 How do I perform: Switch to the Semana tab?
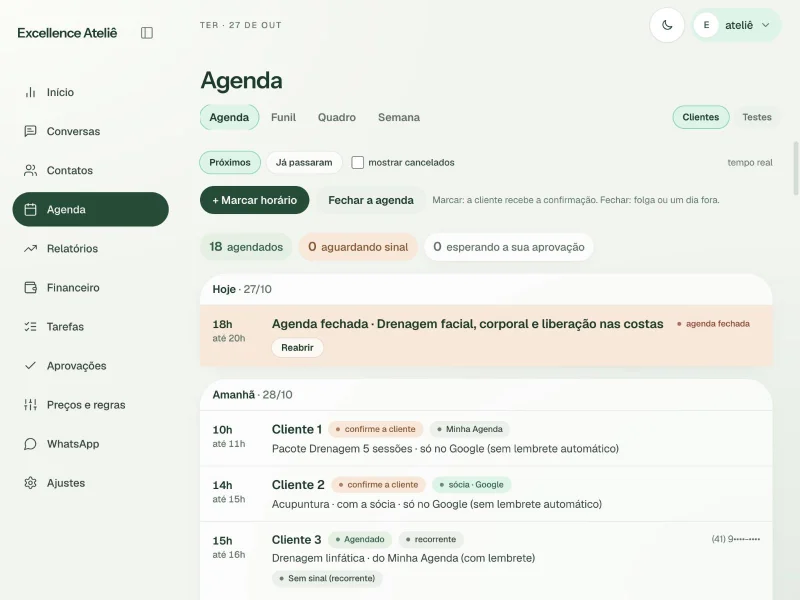(x=399, y=117)
